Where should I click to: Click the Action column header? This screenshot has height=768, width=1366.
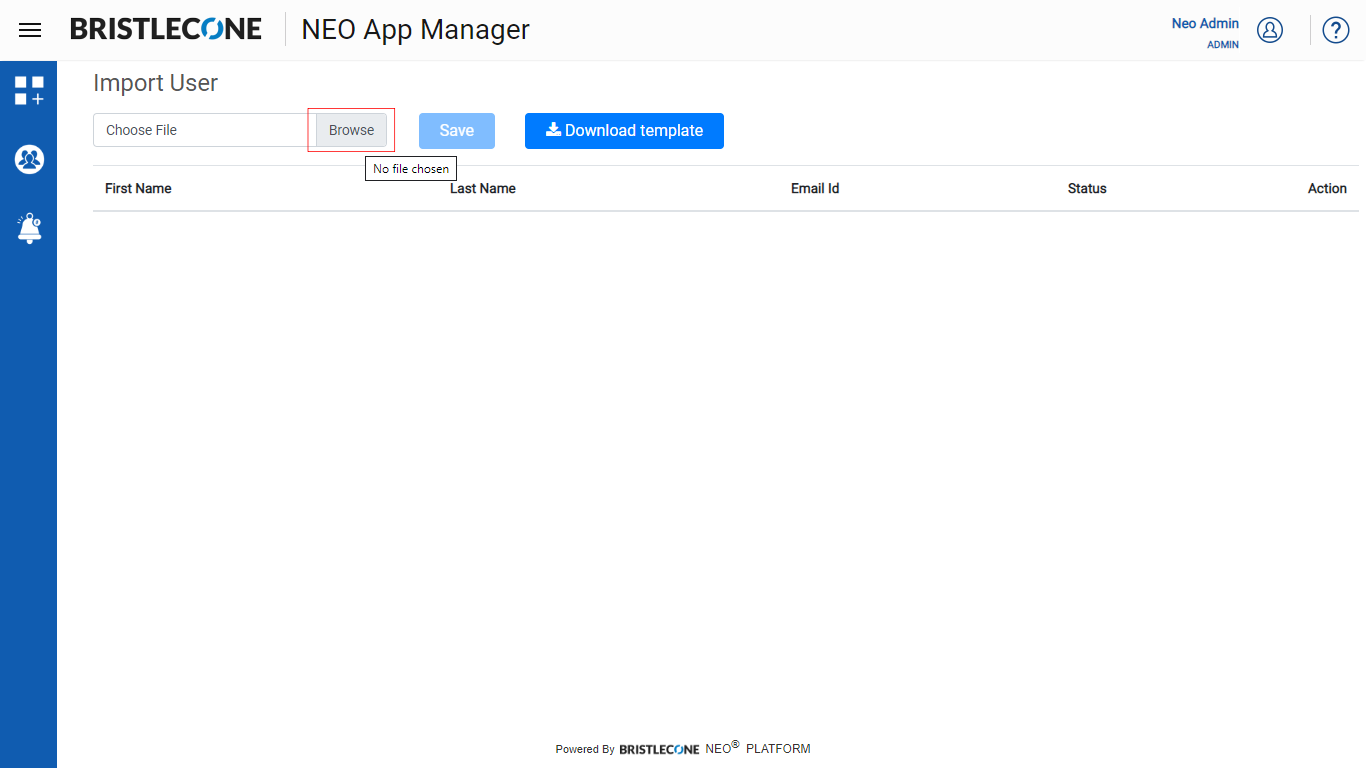[1327, 188]
